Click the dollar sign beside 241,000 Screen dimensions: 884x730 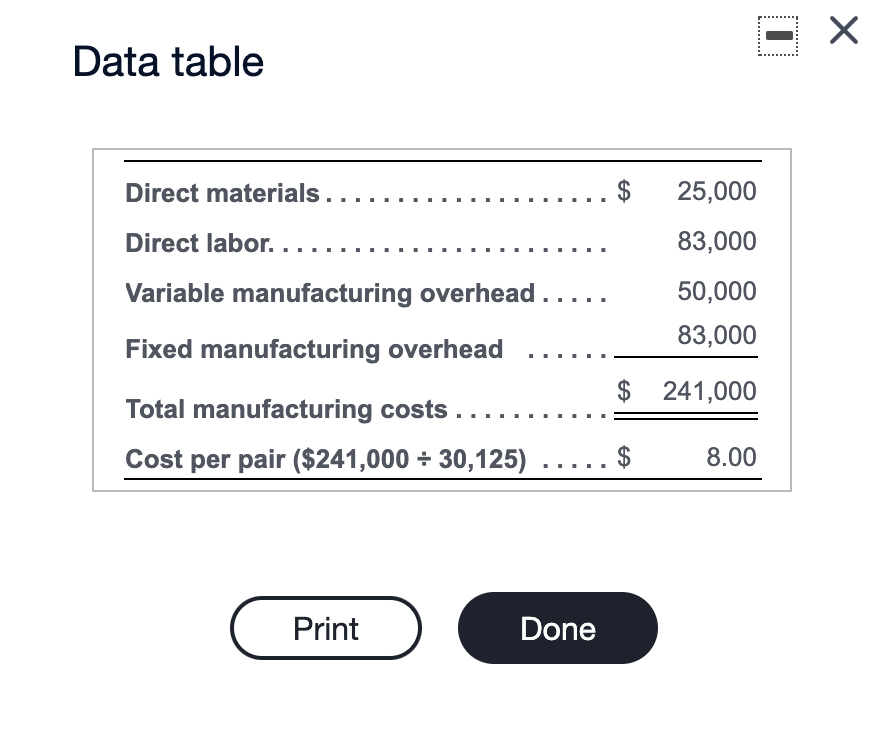[x=623, y=391]
